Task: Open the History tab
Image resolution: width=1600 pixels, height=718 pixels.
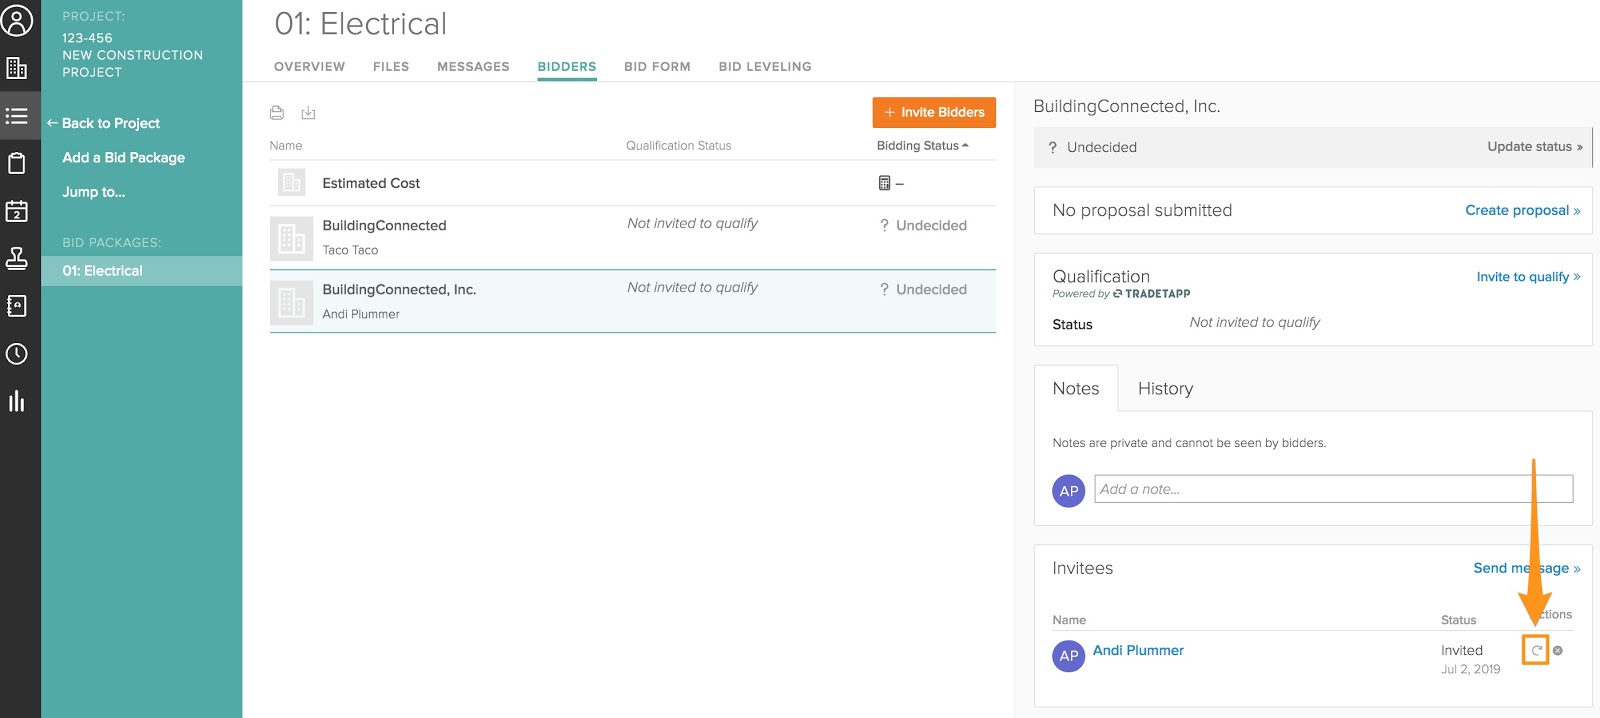Action: pos(1165,389)
